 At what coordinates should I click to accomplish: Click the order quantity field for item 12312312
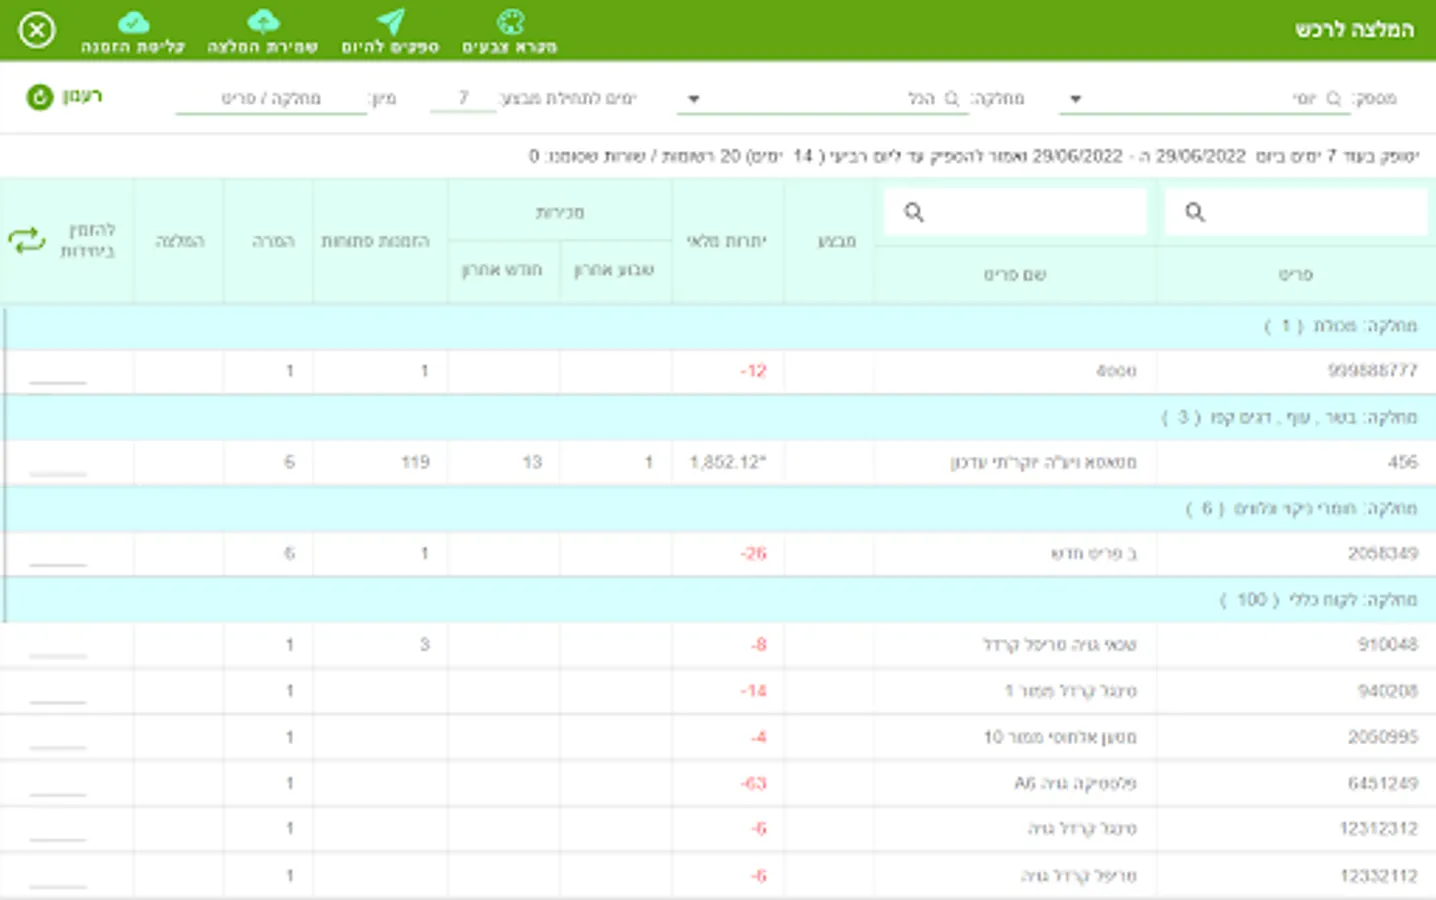pyautogui.click(x=58, y=829)
